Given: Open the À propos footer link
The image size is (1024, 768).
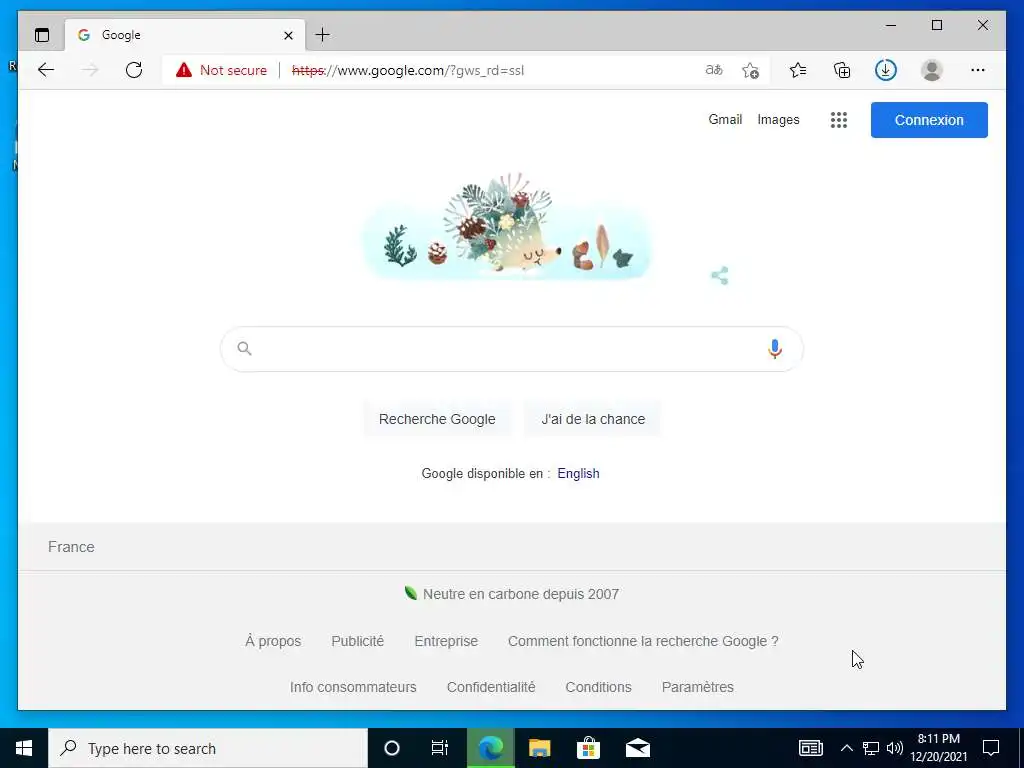Looking at the screenshot, I should 273,641.
